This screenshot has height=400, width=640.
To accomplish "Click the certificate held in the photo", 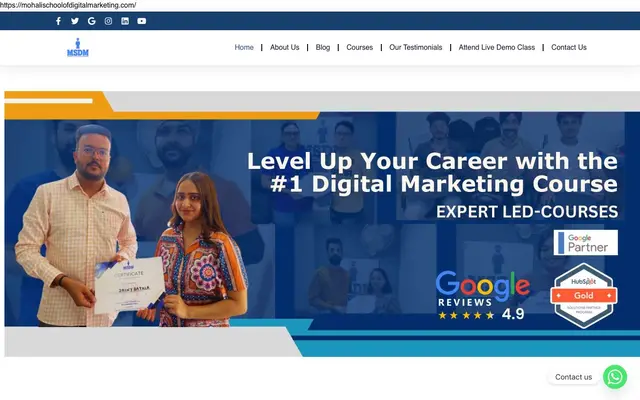I will pyautogui.click(x=130, y=285).
